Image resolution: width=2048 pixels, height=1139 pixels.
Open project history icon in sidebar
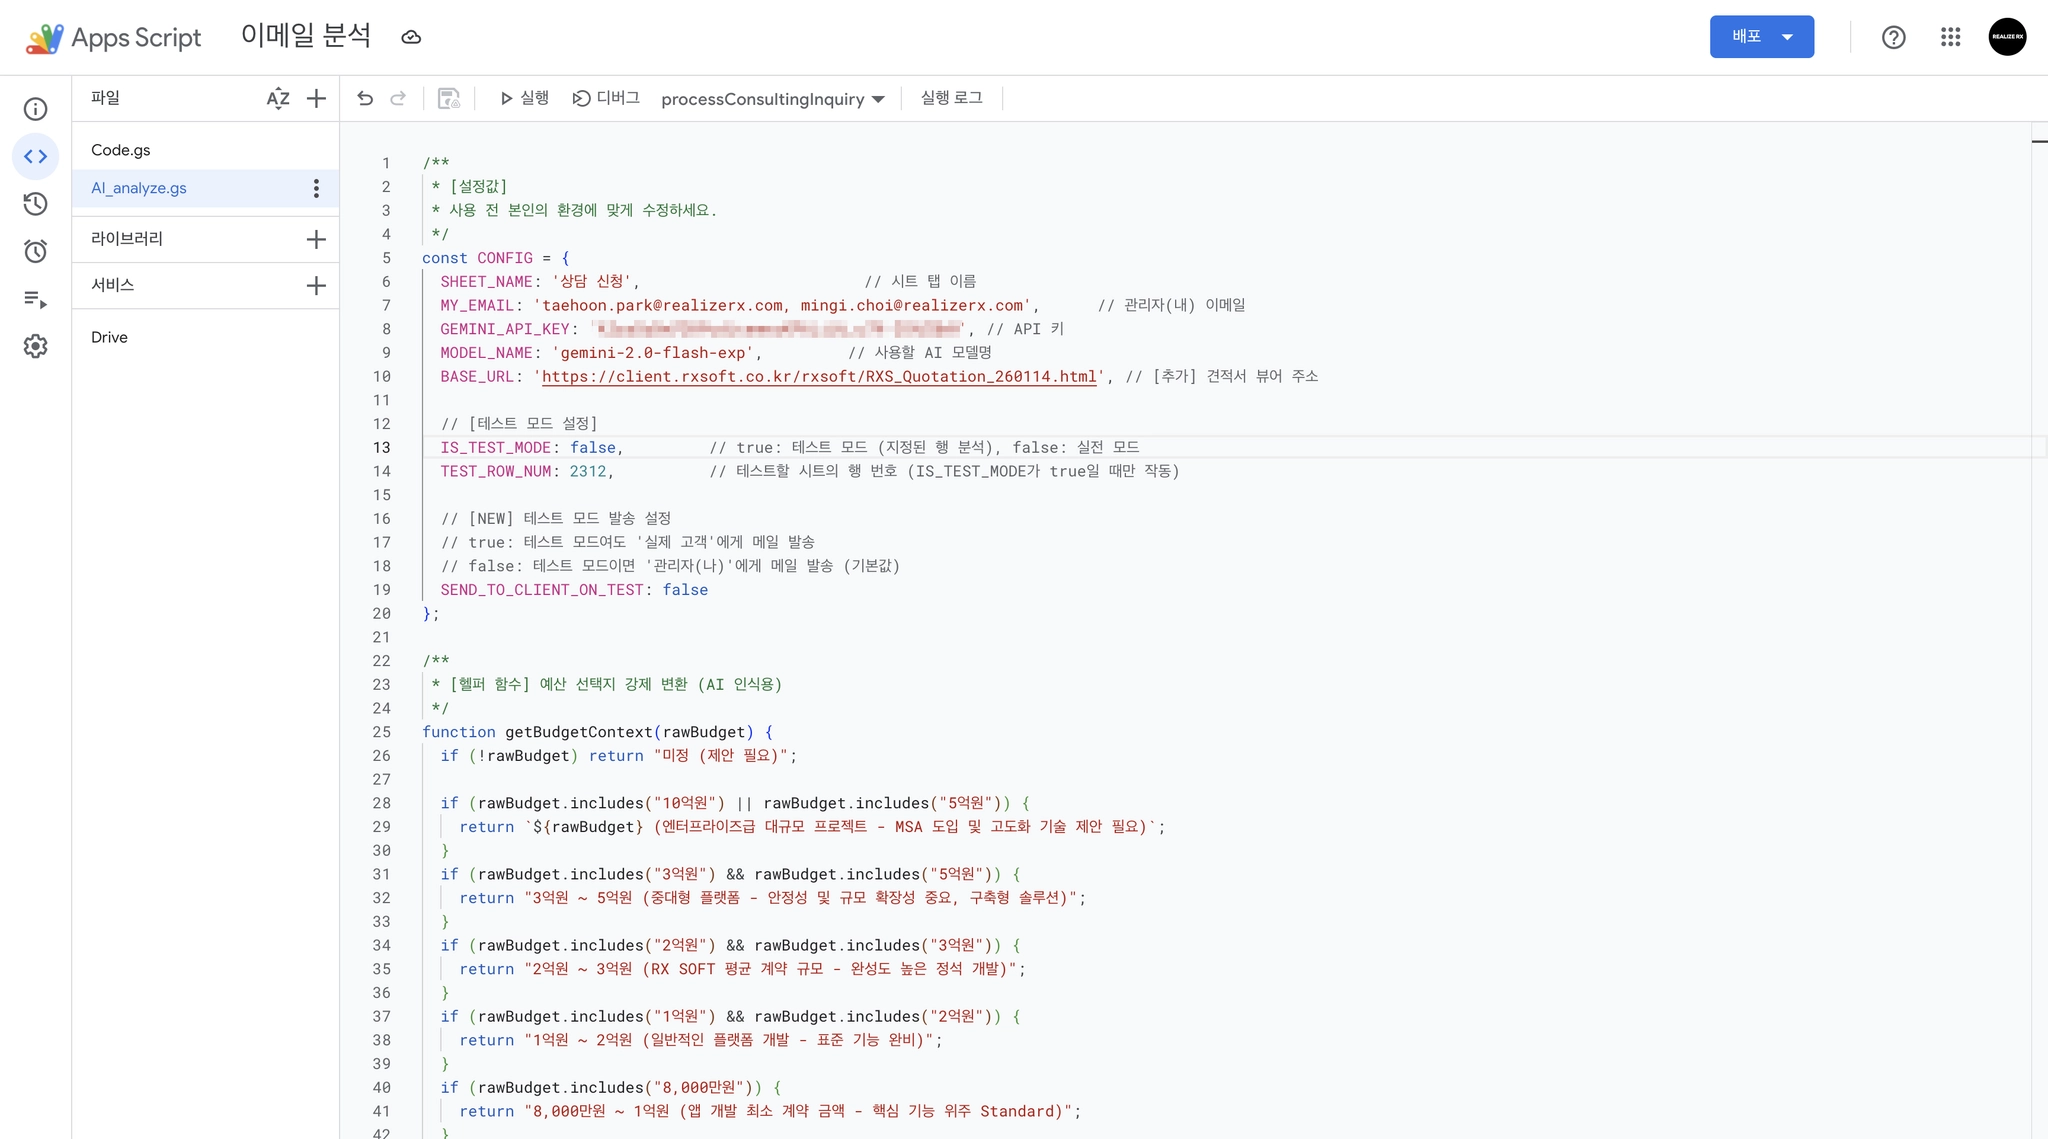click(36, 204)
